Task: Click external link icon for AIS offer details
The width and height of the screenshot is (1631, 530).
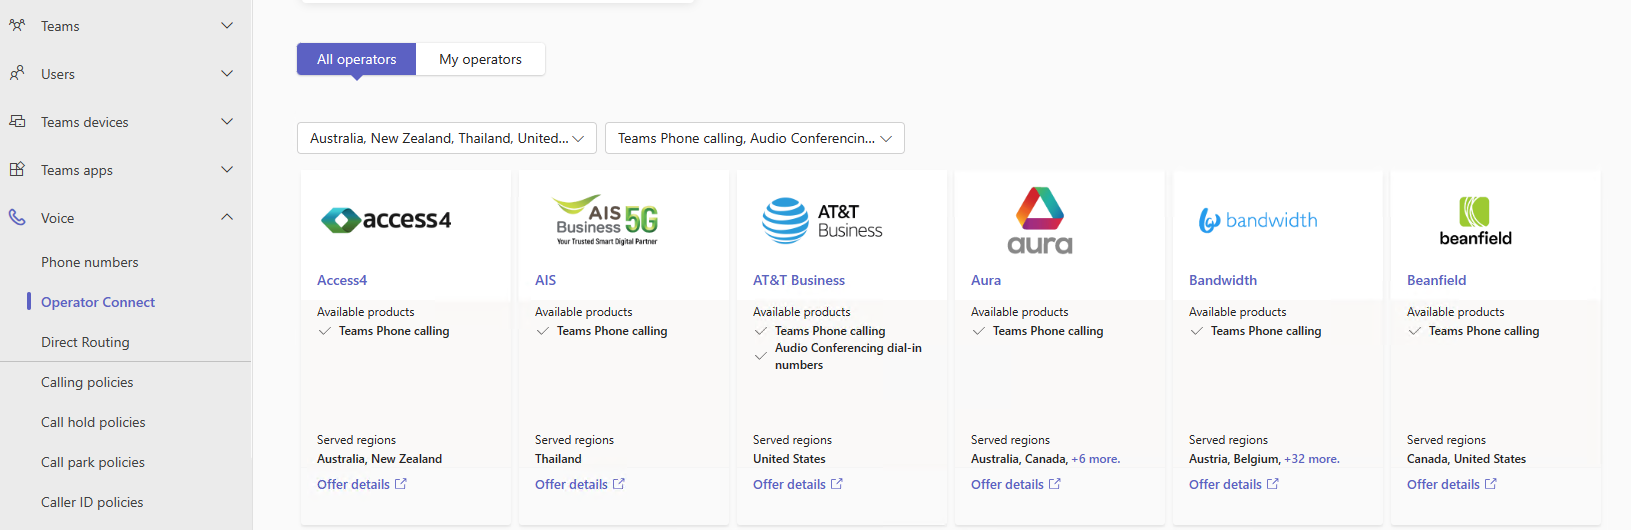Action: [x=619, y=484]
